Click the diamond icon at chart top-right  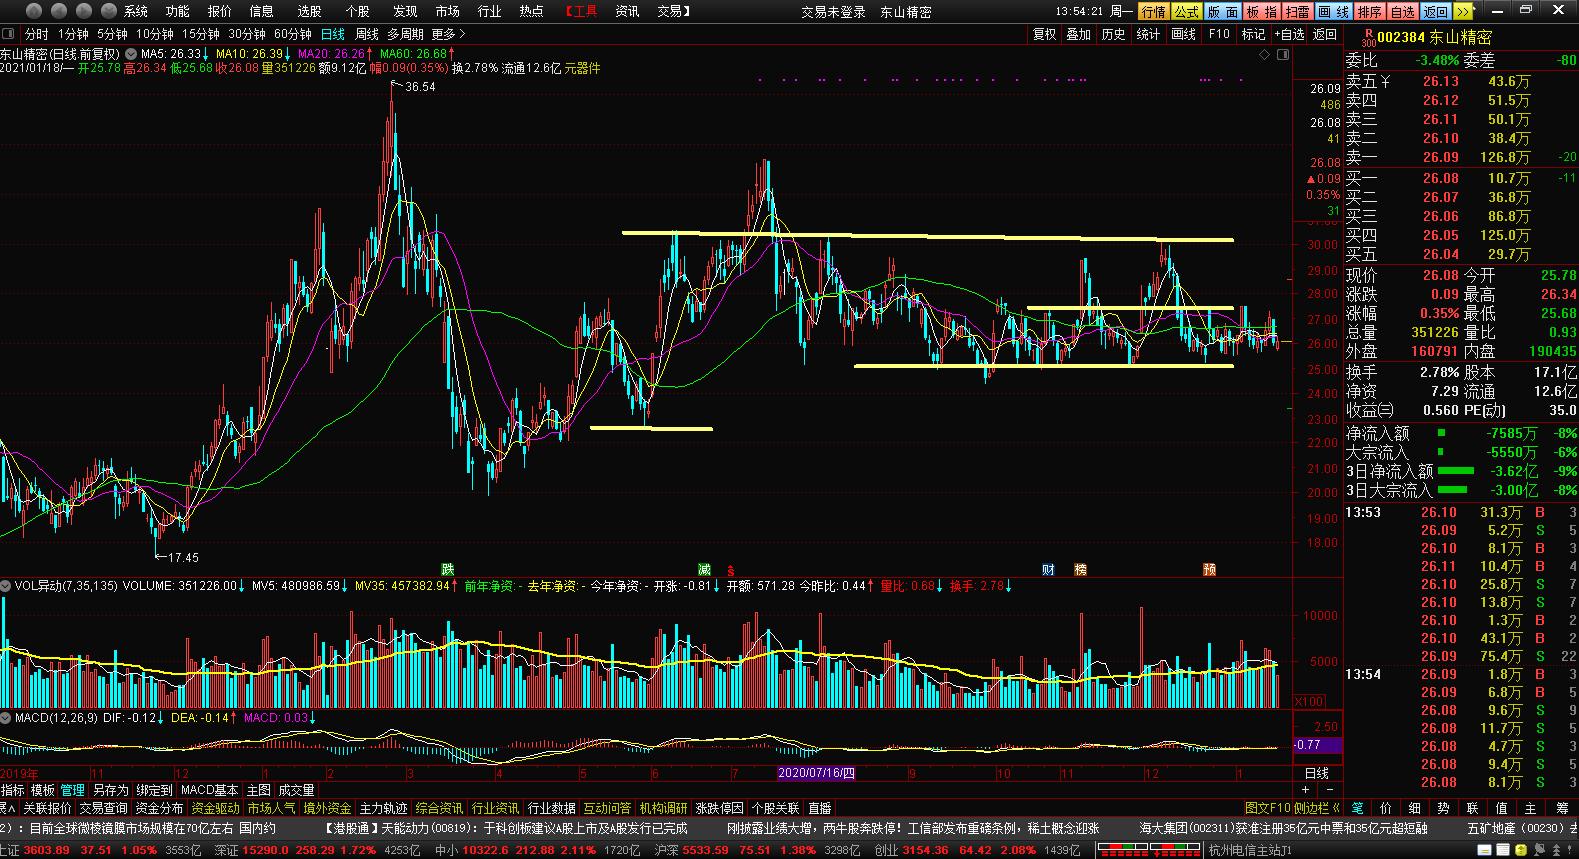tap(1265, 54)
